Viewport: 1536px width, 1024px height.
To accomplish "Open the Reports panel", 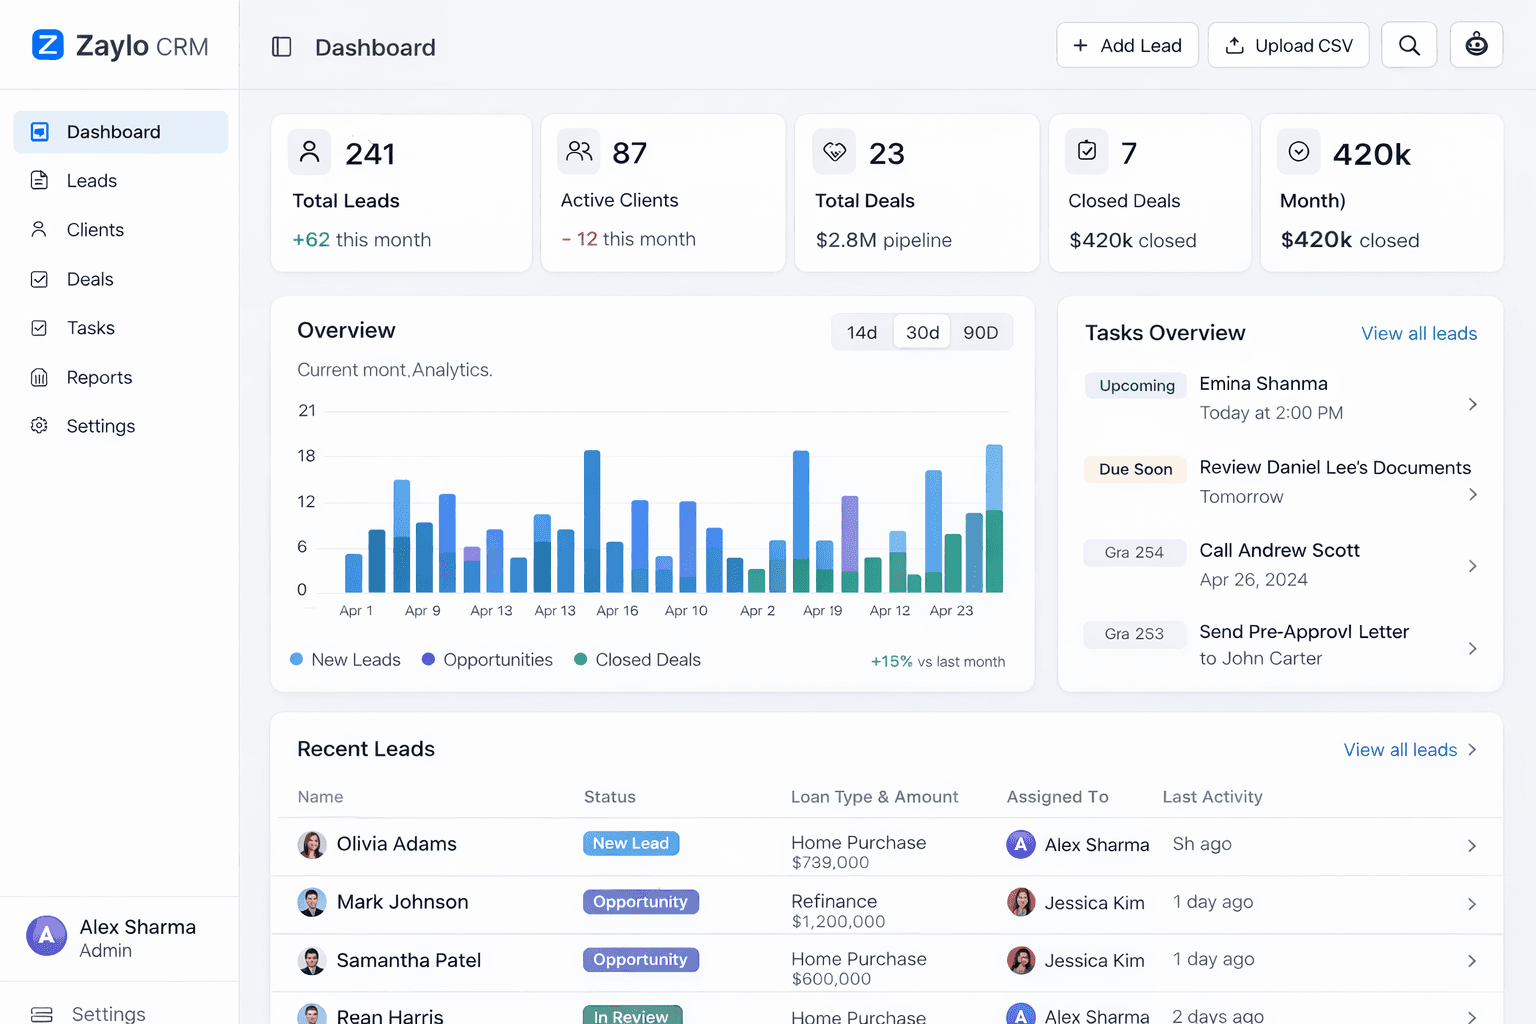I will (x=98, y=377).
